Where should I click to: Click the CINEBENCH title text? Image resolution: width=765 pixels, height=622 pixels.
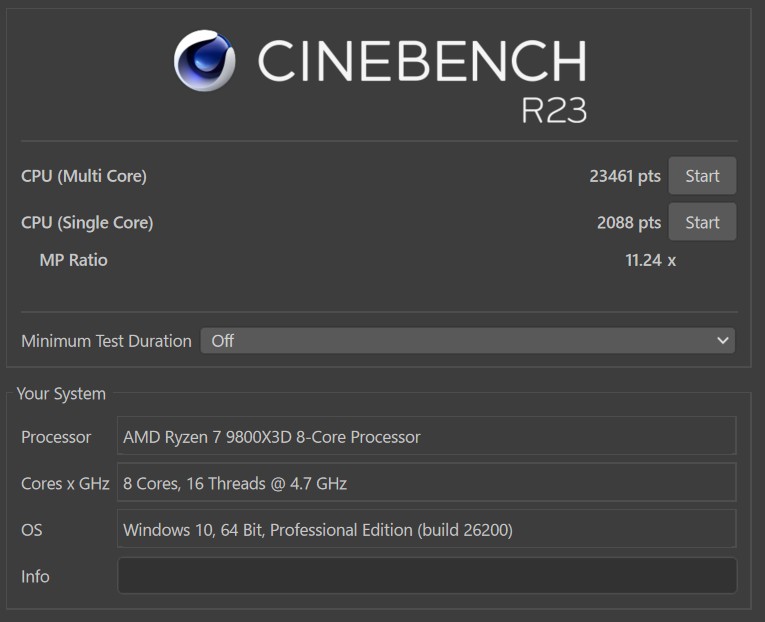tap(421, 62)
